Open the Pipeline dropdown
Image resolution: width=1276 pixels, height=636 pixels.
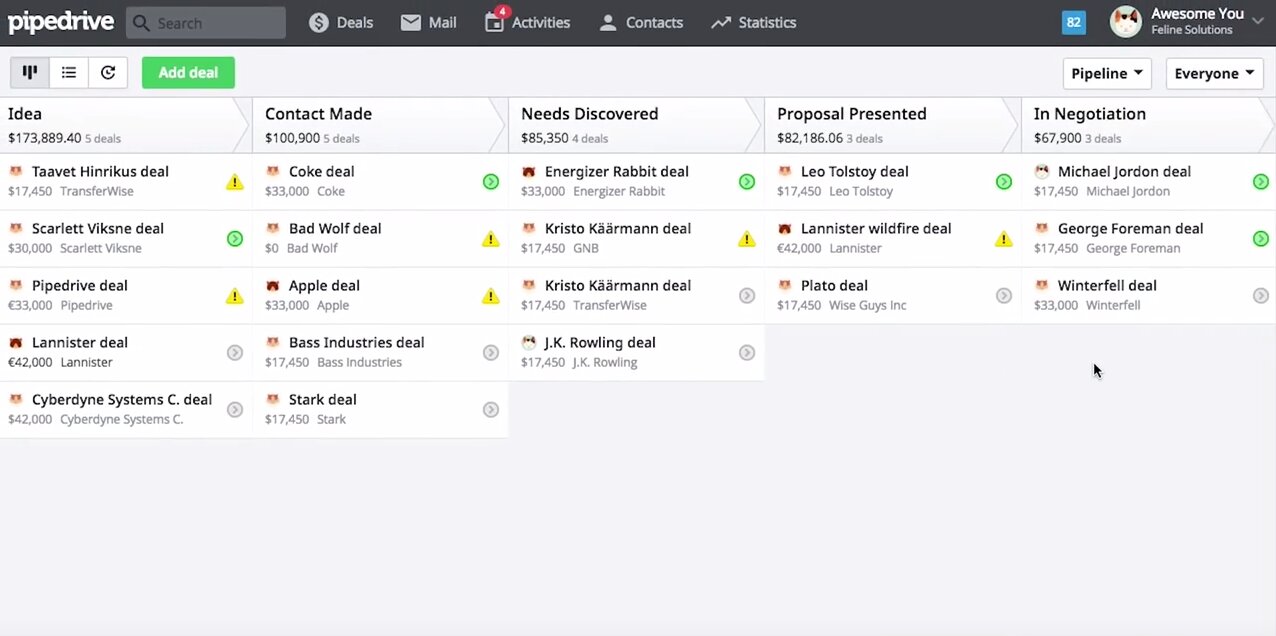pos(1107,73)
